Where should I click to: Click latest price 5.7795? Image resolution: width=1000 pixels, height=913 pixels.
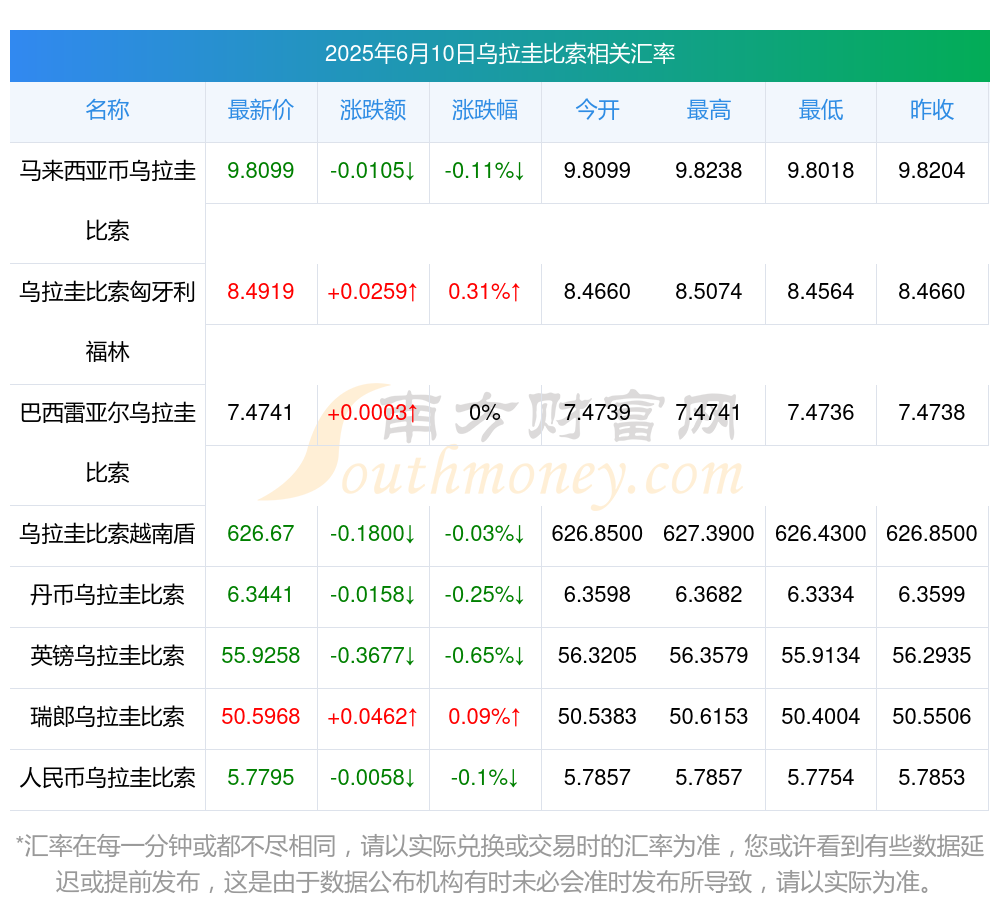click(261, 777)
